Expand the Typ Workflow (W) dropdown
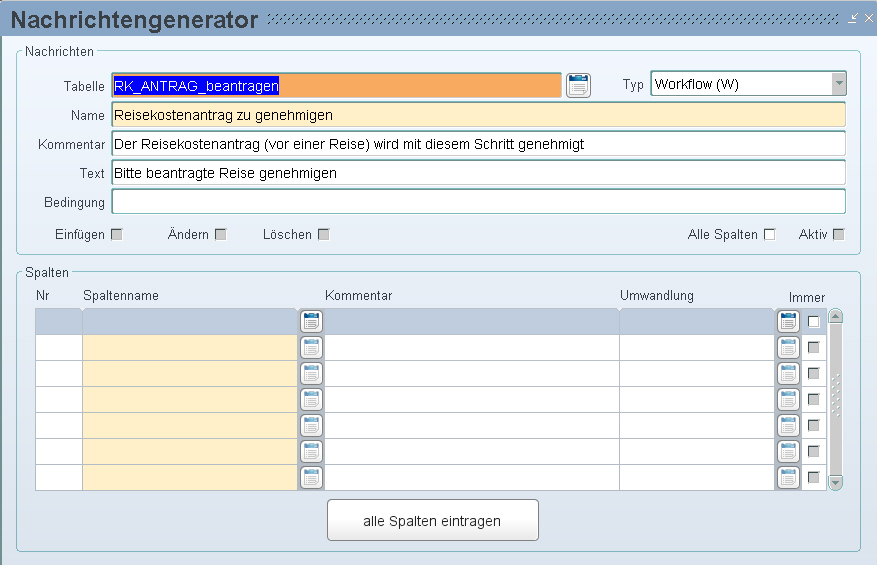 pyautogui.click(x=838, y=84)
